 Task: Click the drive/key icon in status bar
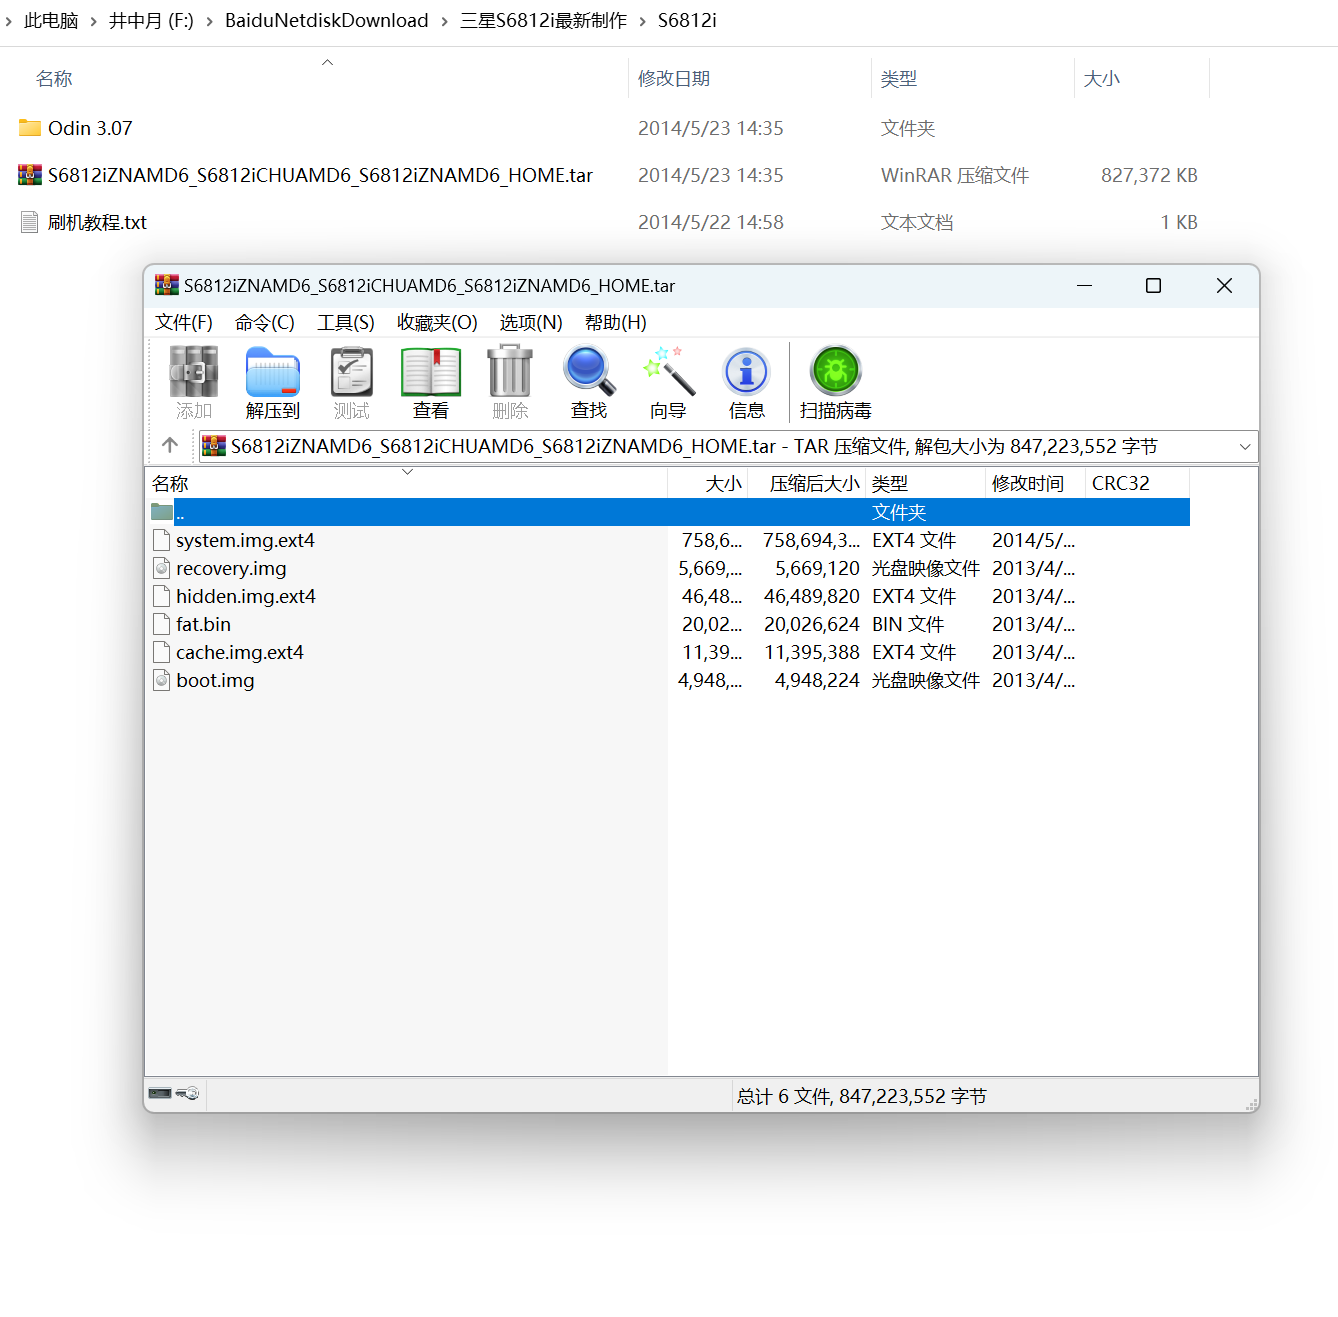coord(174,1093)
